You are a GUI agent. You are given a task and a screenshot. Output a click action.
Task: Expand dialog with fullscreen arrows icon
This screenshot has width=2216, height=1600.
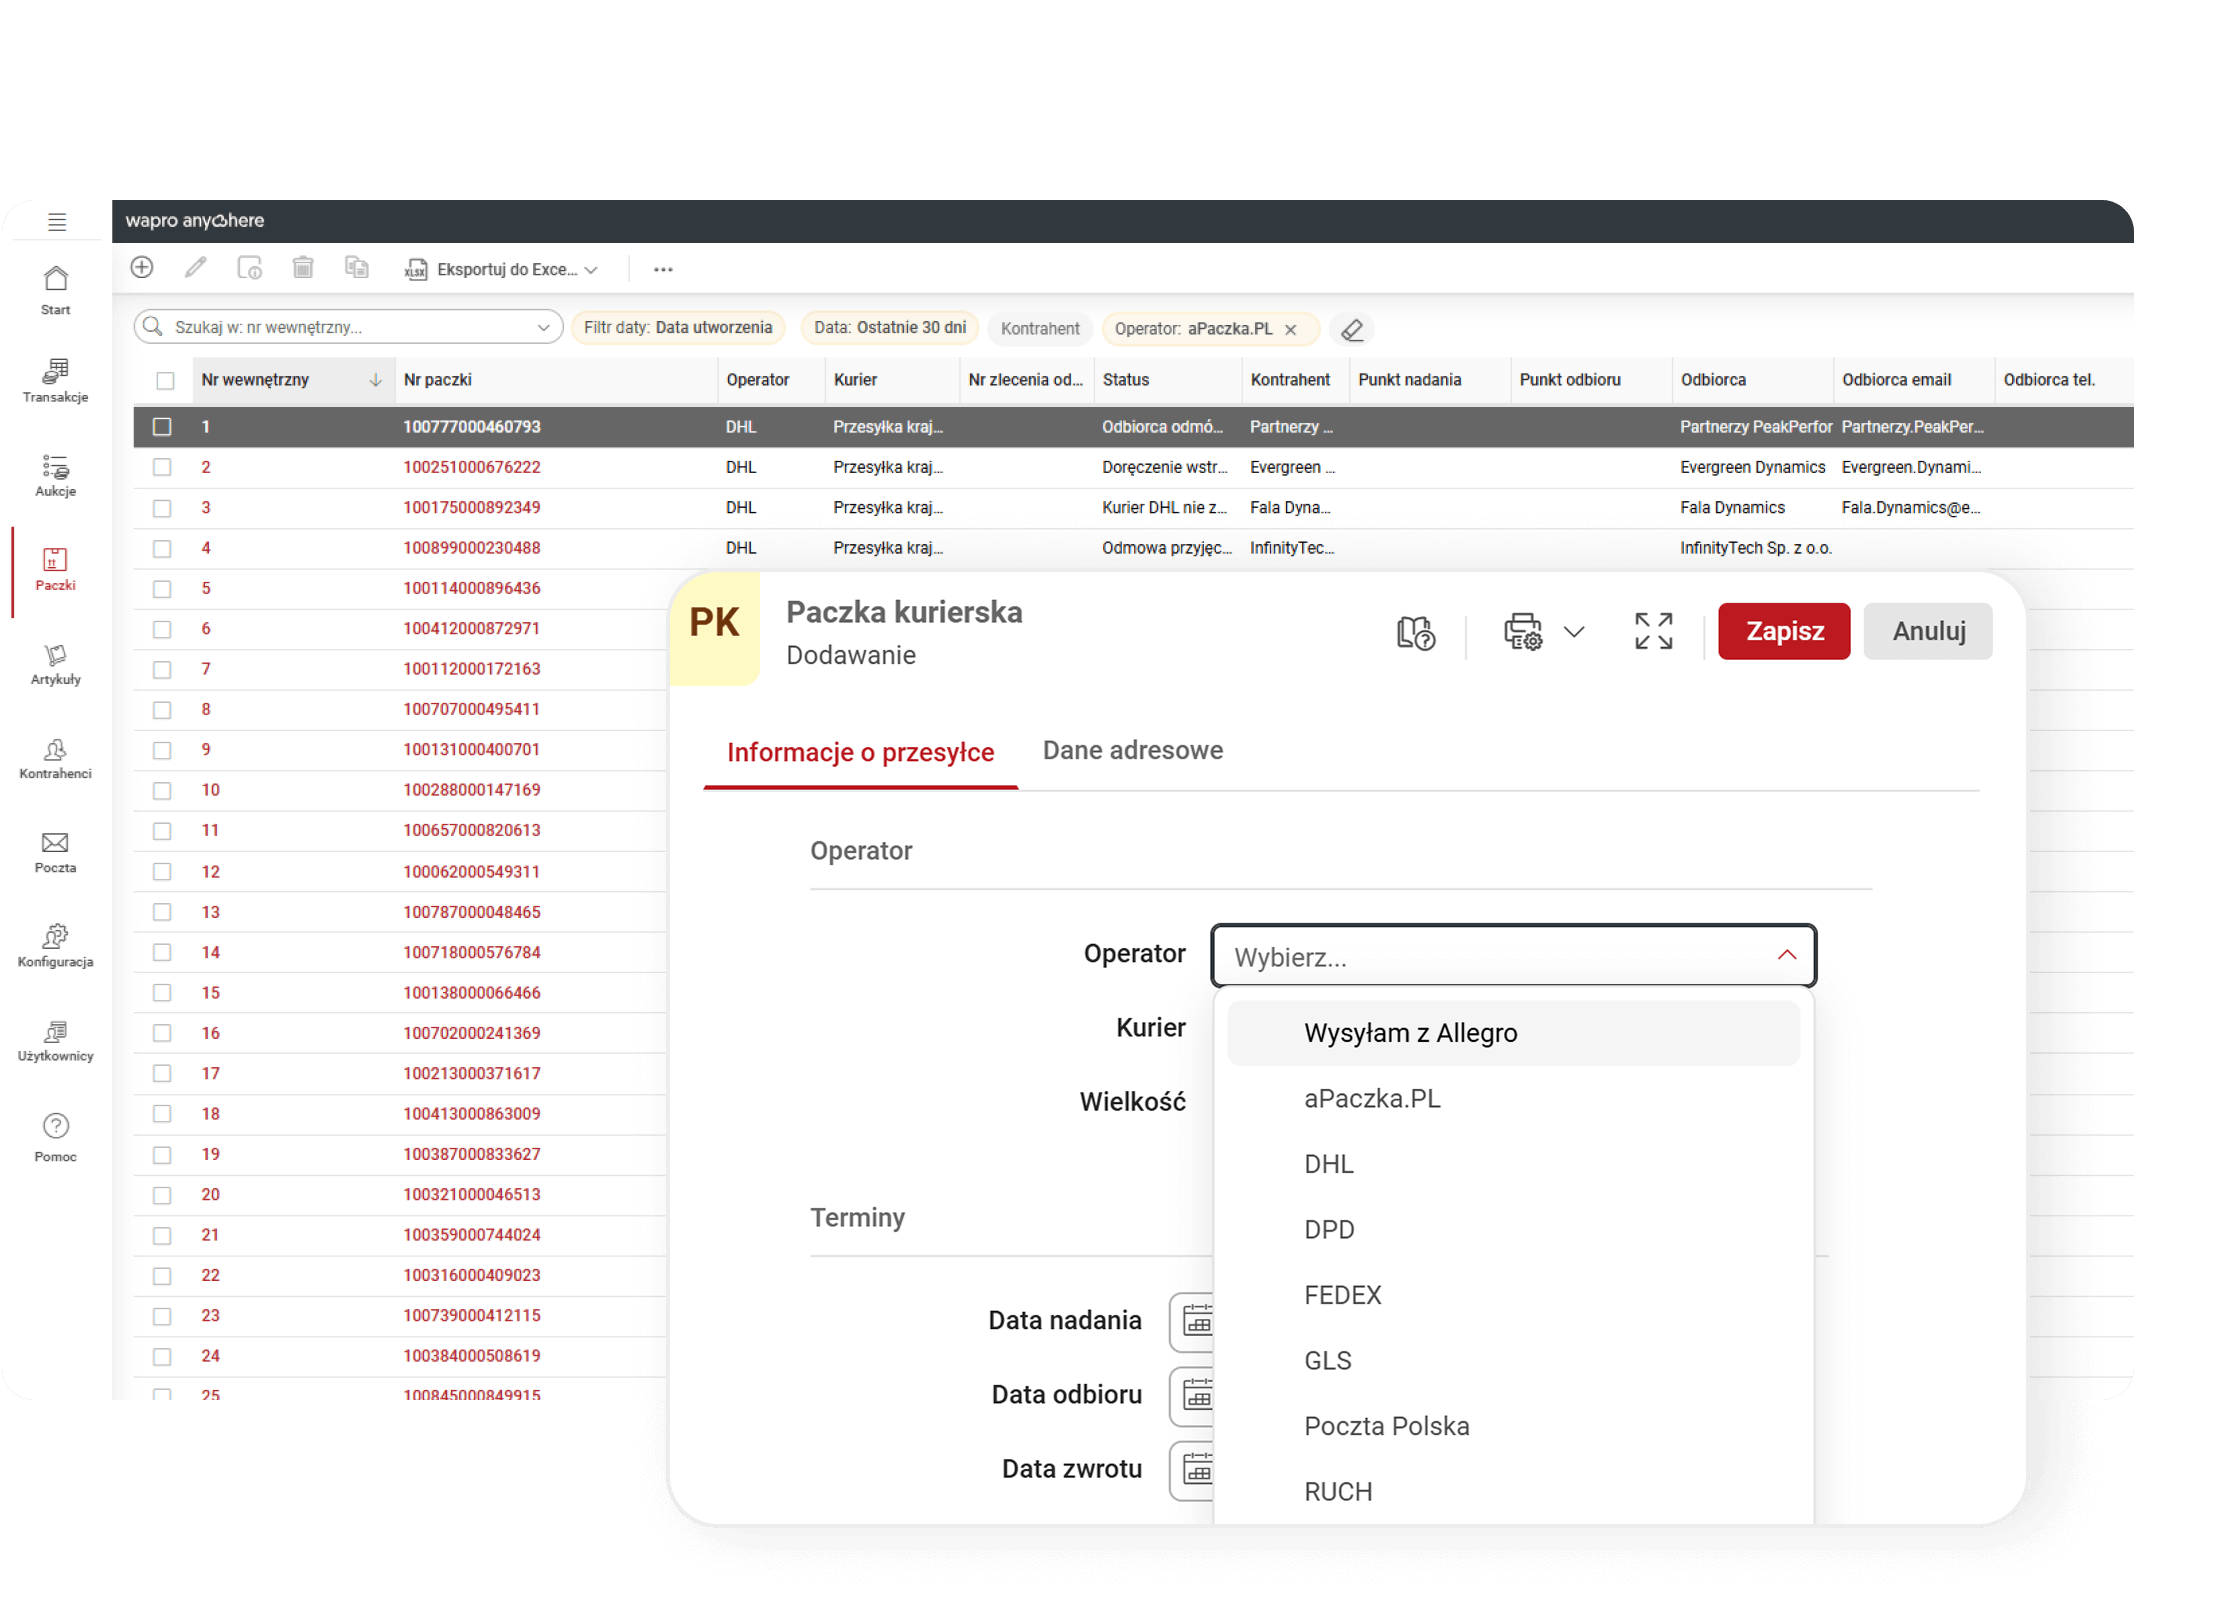[x=1653, y=631]
